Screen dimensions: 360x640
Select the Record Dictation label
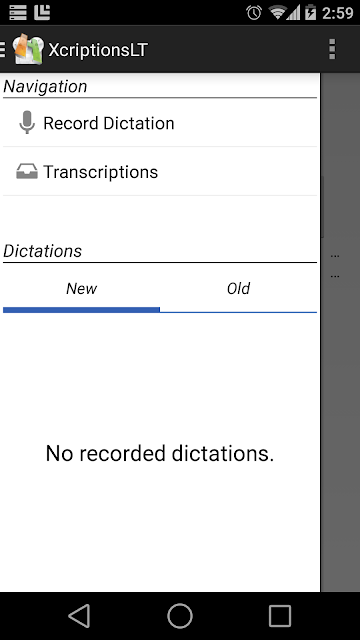(109, 123)
